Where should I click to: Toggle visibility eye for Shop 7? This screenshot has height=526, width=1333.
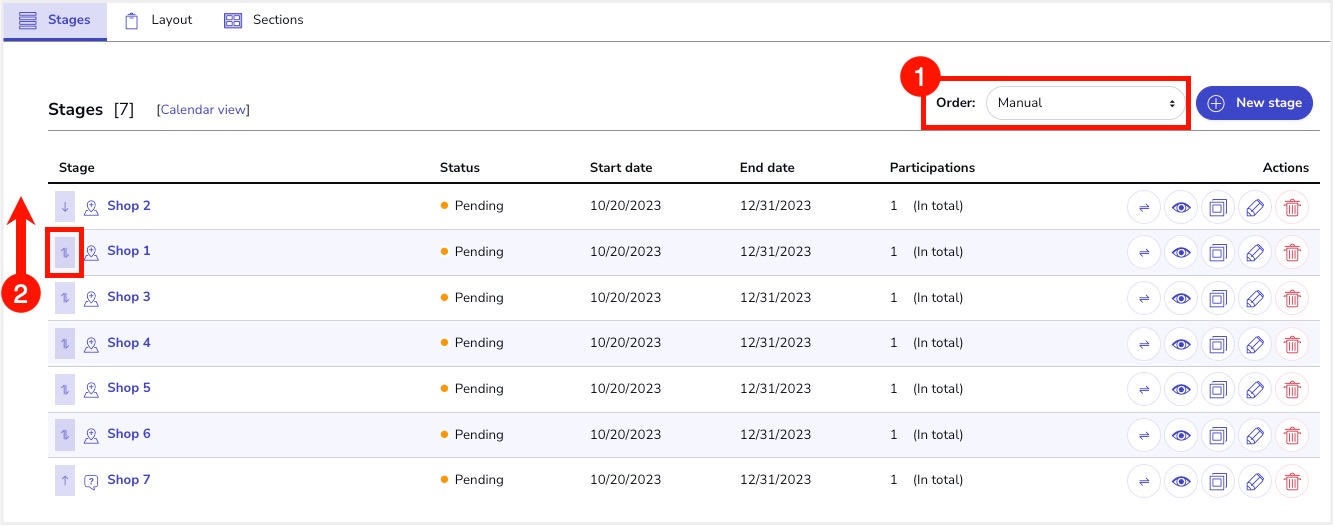(x=1181, y=481)
